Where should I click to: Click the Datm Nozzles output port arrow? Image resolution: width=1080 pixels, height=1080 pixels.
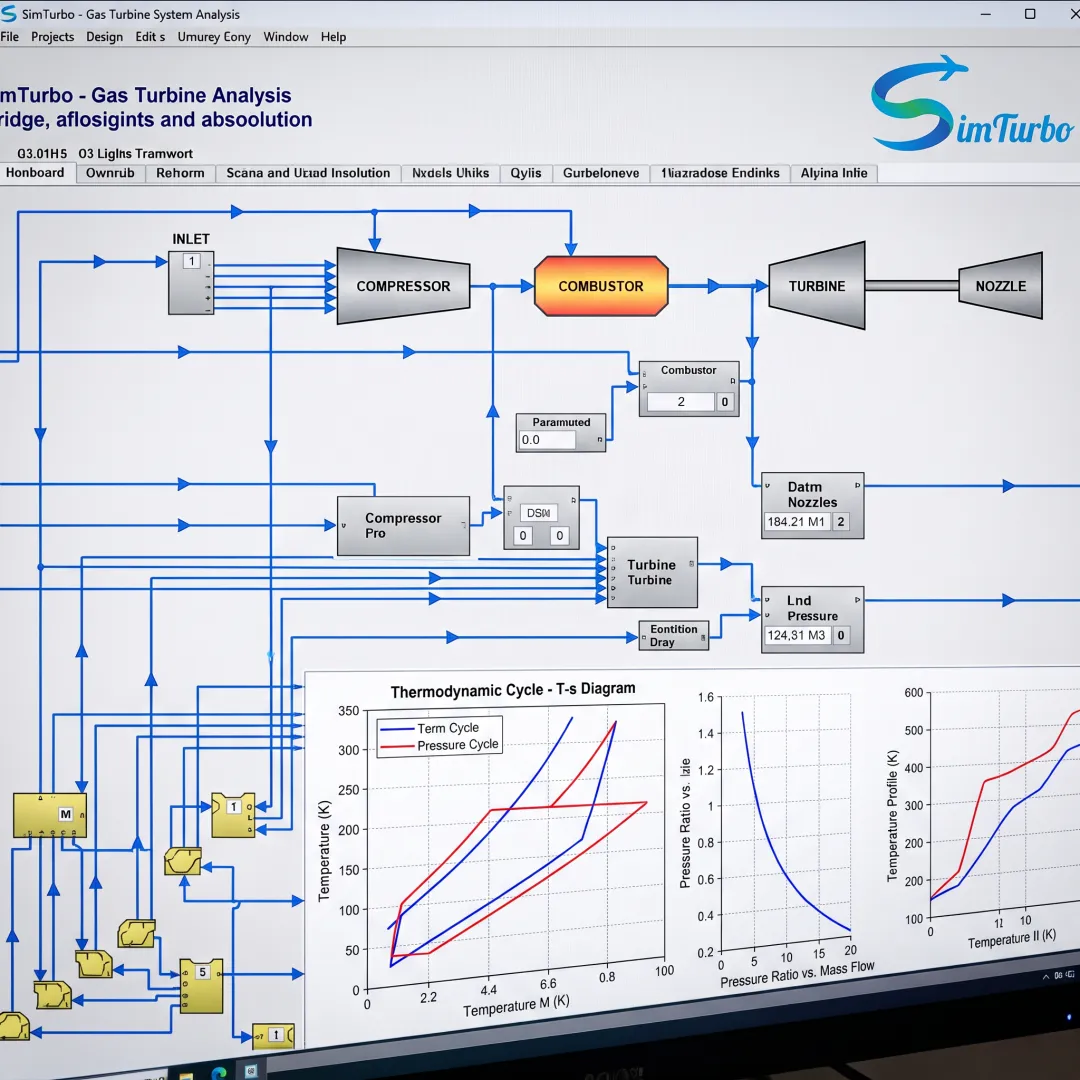click(x=858, y=486)
